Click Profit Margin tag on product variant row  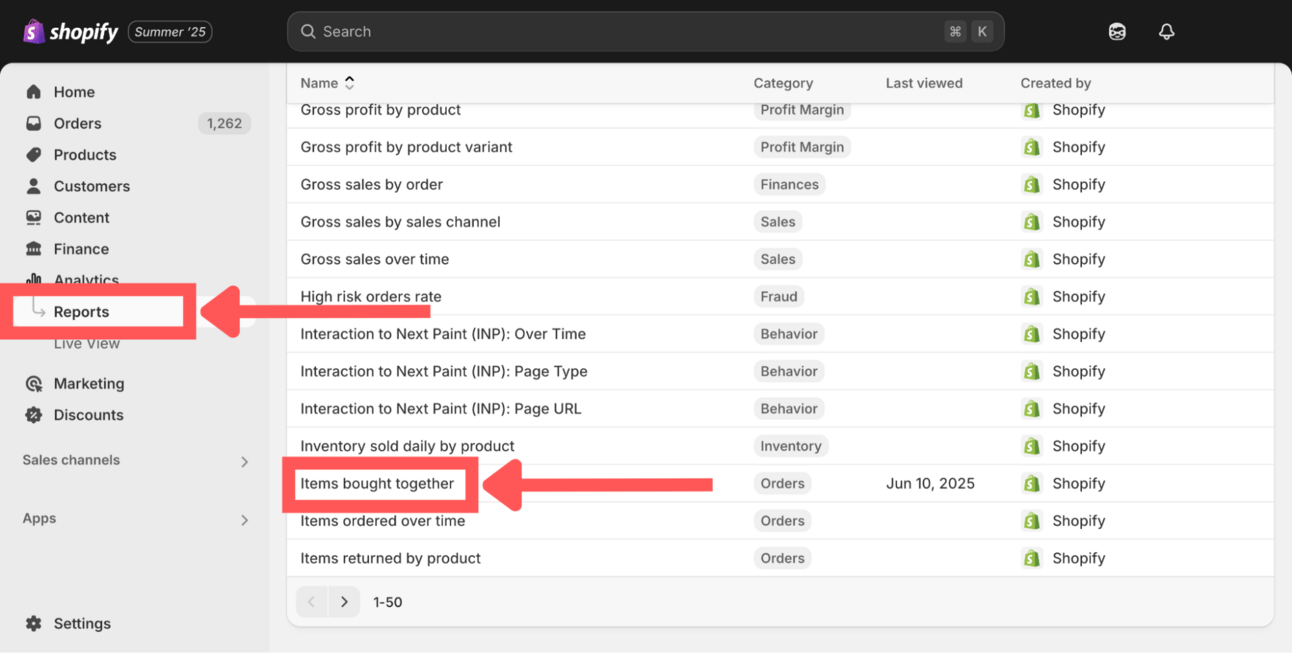click(x=802, y=147)
